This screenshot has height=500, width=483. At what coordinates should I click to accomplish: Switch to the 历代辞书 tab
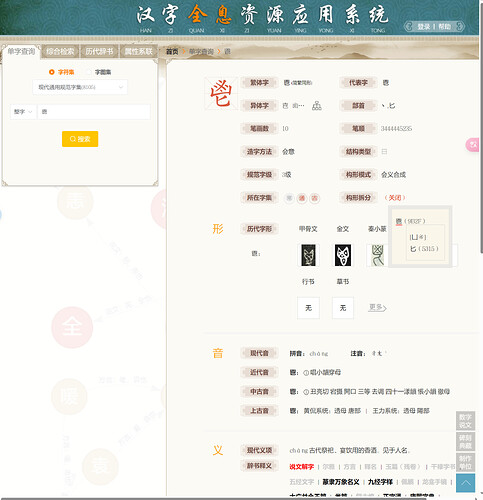[99, 52]
